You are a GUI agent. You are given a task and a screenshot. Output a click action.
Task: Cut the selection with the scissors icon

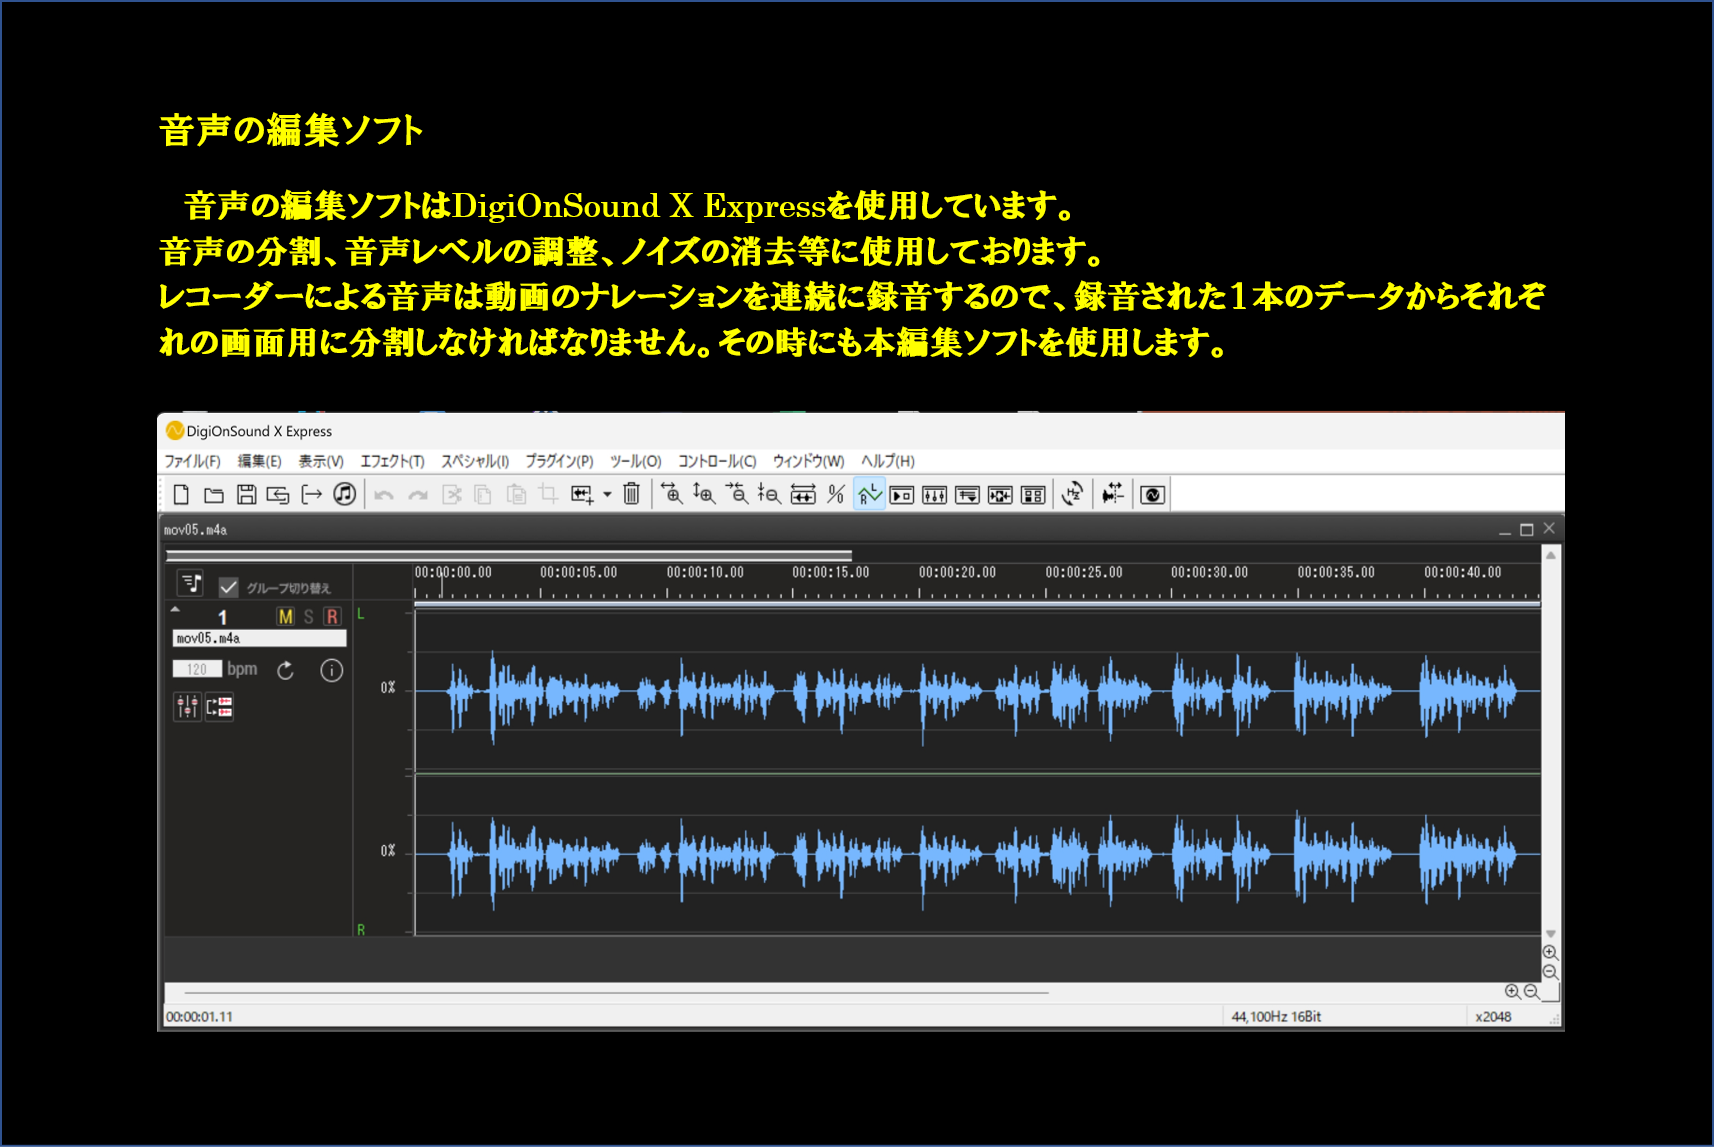452,494
